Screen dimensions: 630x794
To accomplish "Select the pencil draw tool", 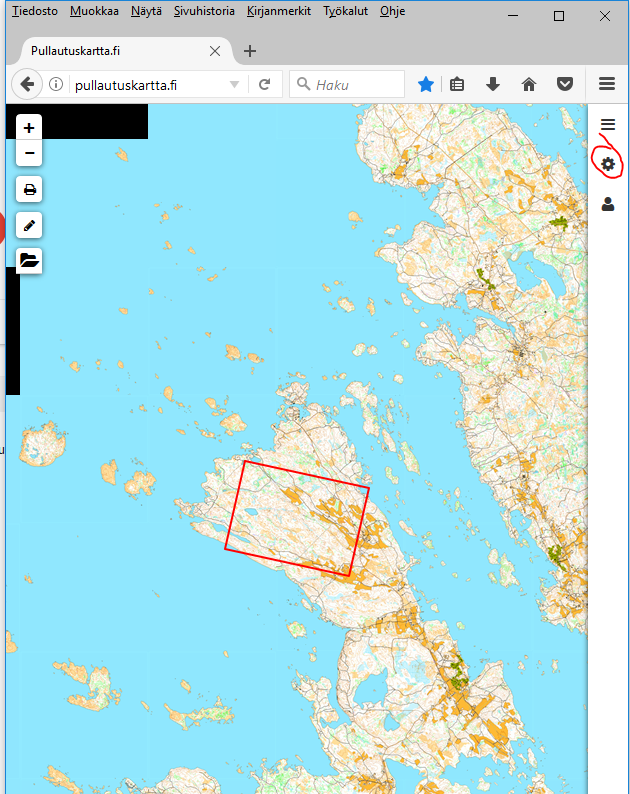I will pos(29,225).
